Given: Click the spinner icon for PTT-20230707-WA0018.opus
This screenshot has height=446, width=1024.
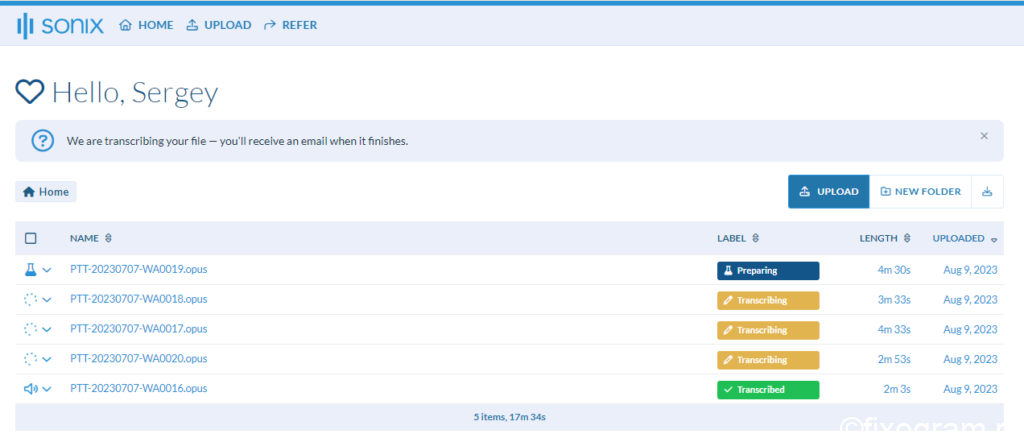Looking at the screenshot, I should point(30,300).
